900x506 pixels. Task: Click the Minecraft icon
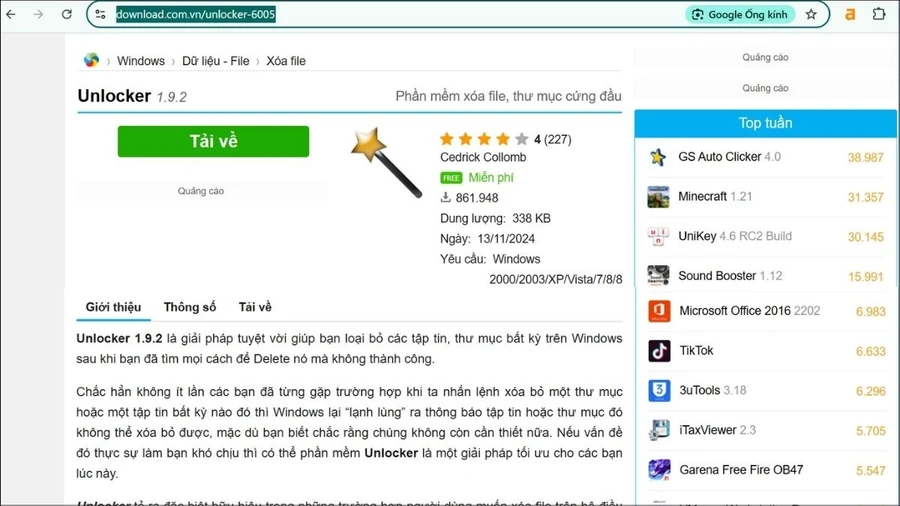658,197
